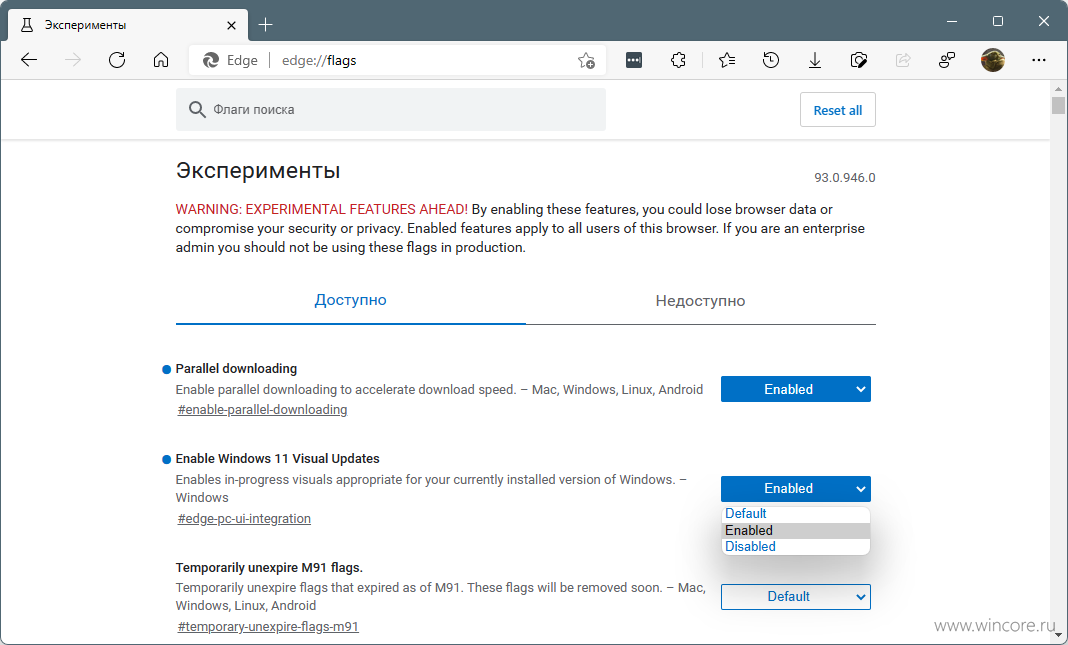Click the Temporarily unexpire M91 flags title
The width and height of the screenshot is (1068, 645).
[x=269, y=567]
